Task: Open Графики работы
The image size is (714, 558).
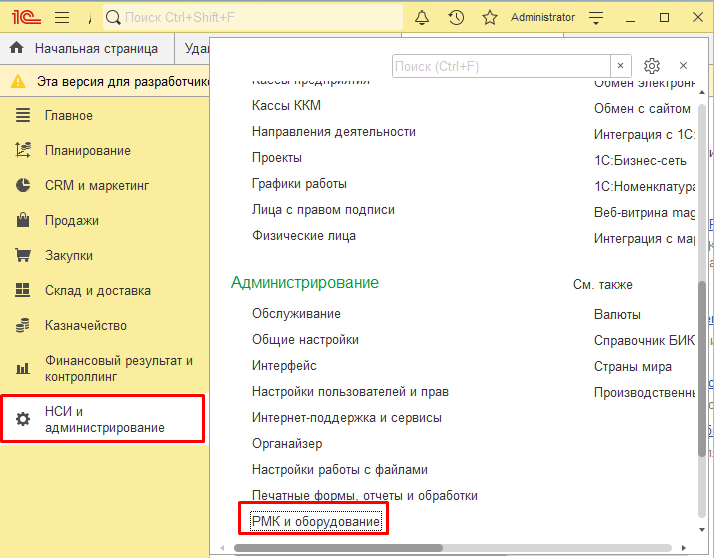Action: point(299,184)
